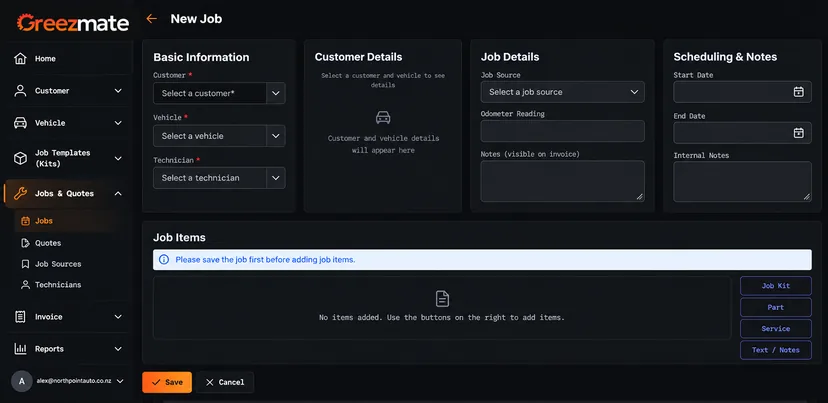Screen dimensions: 828x403
Task: Click the End Date input field
Action: (742, 133)
